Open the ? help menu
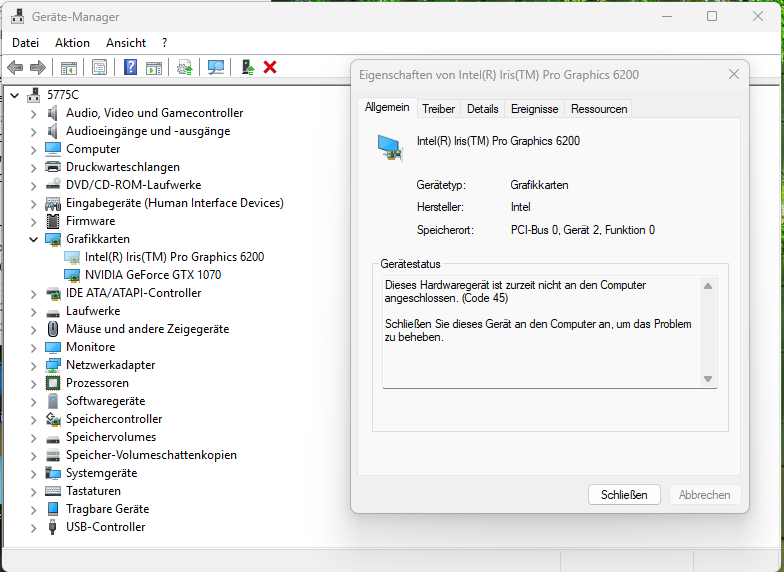Viewport: 784px width, 572px height. click(164, 43)
